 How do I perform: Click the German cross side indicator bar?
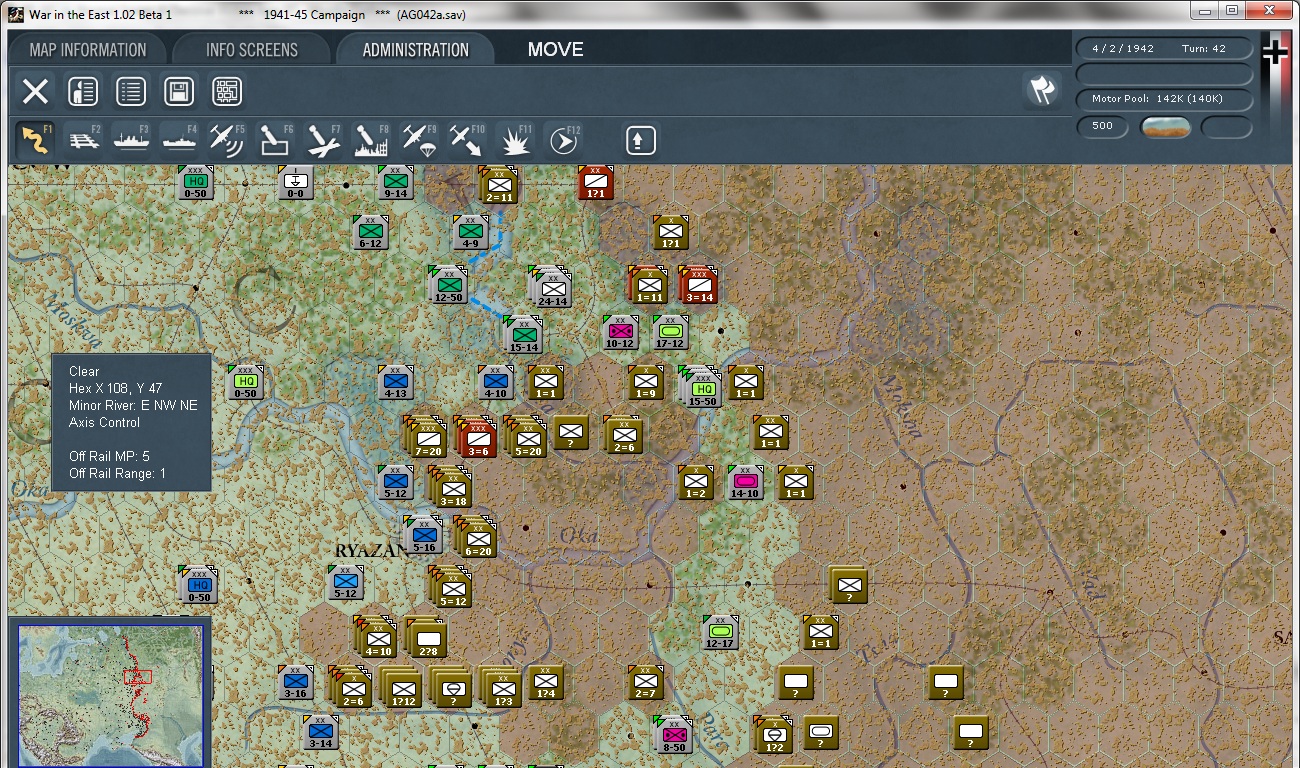click(x=1274, y=85)
